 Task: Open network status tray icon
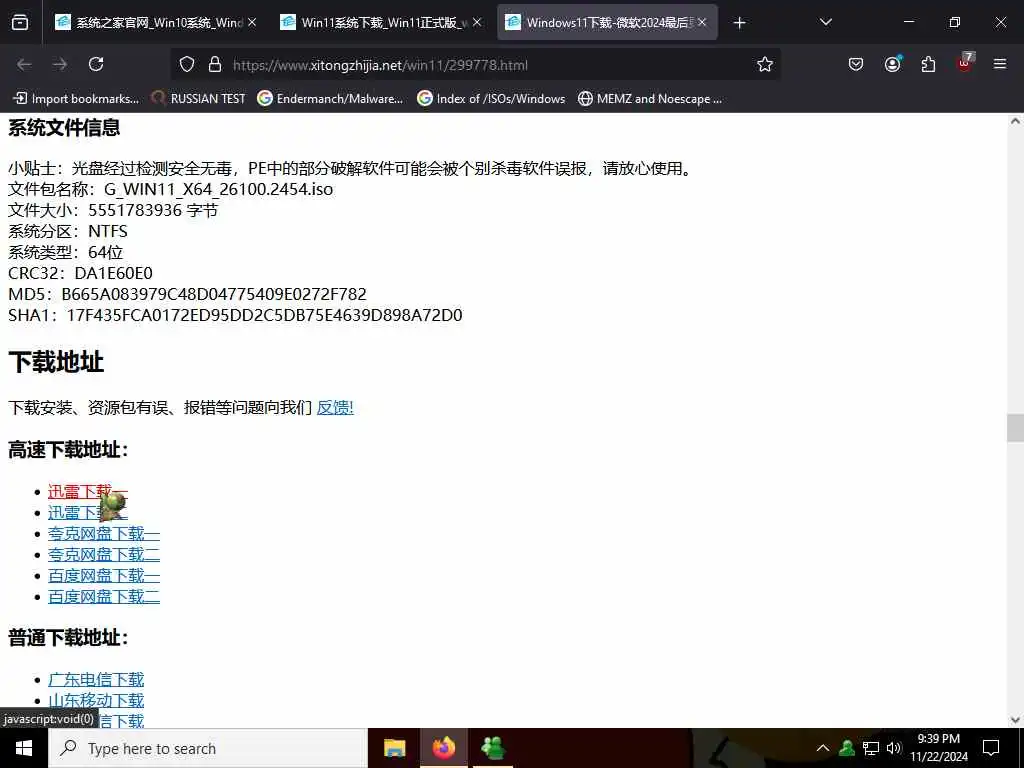pyautogui.click(x=871, y=748)
